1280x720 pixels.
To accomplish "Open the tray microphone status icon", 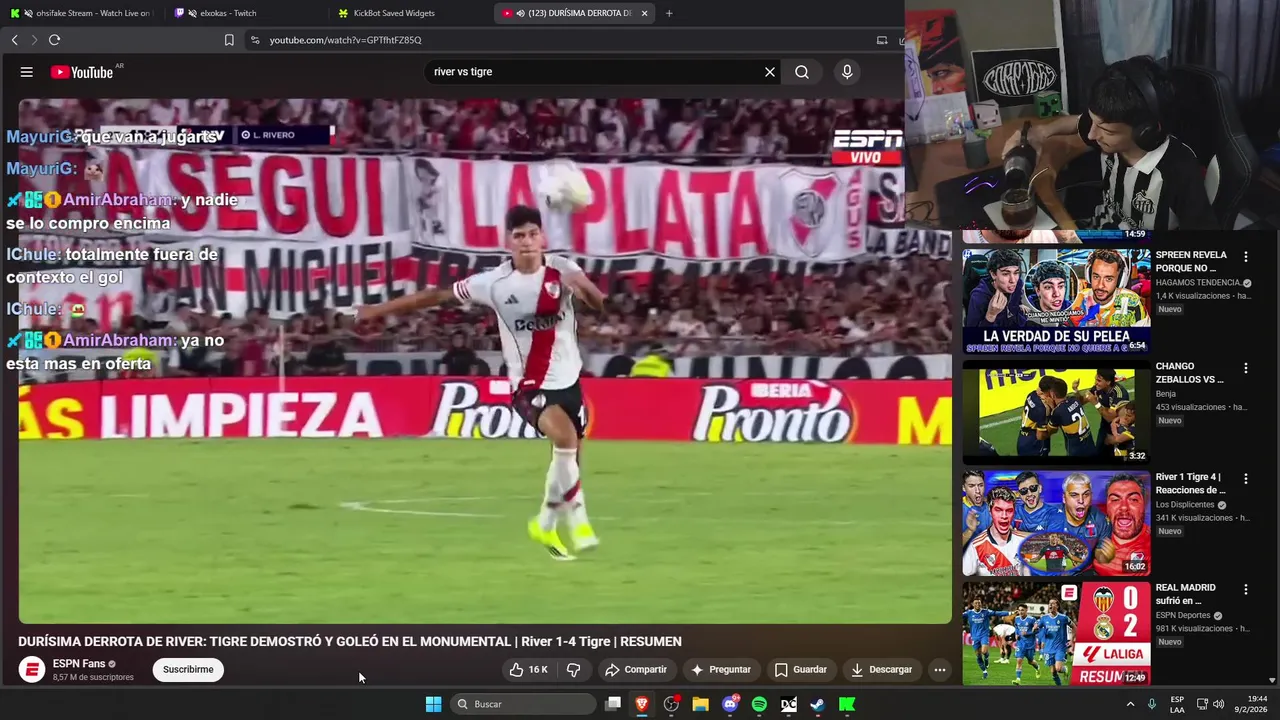I will click(1152, 704).
